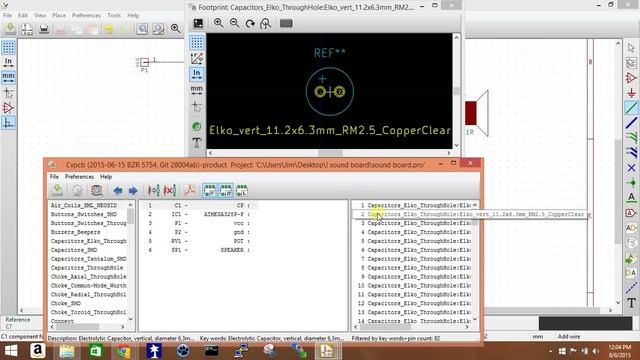
Task: Select component row RV1 POT
Action: click(x=199, y=241)
